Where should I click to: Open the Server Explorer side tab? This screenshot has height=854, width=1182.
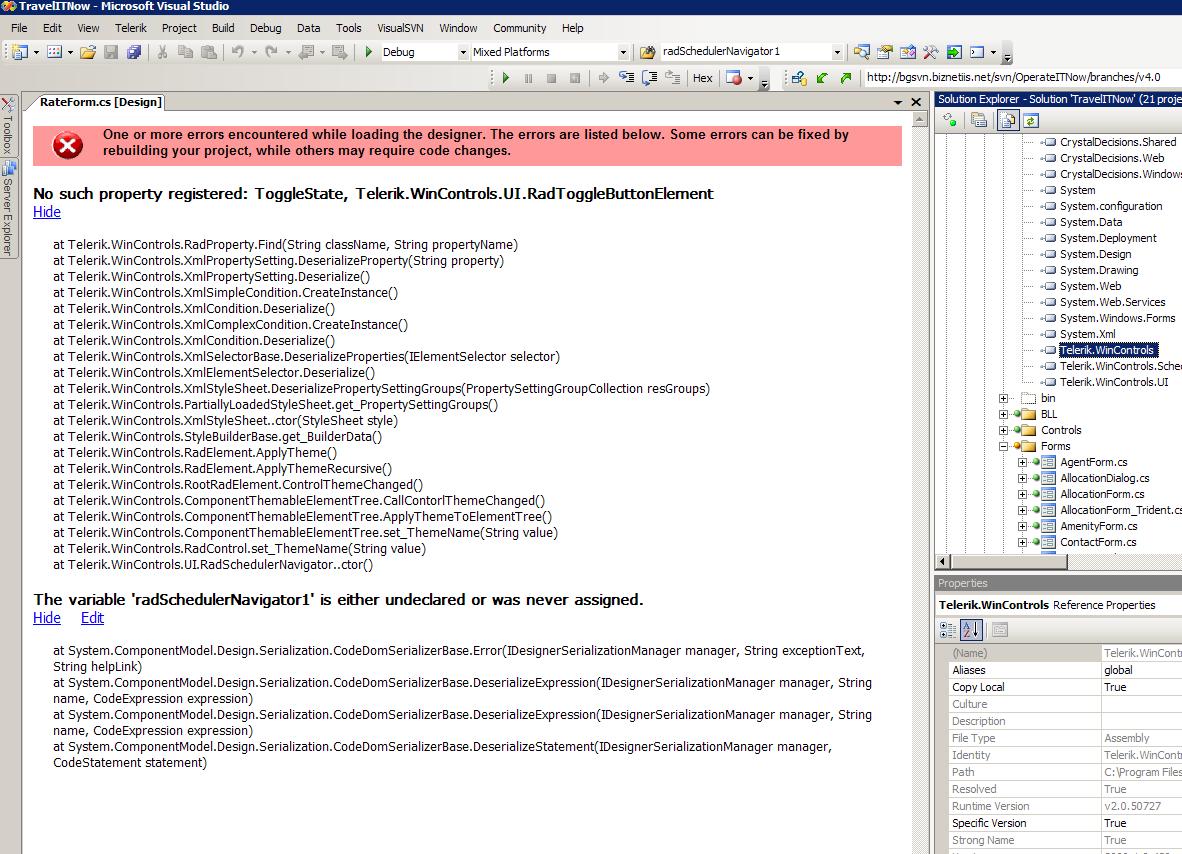coord(8,209)
